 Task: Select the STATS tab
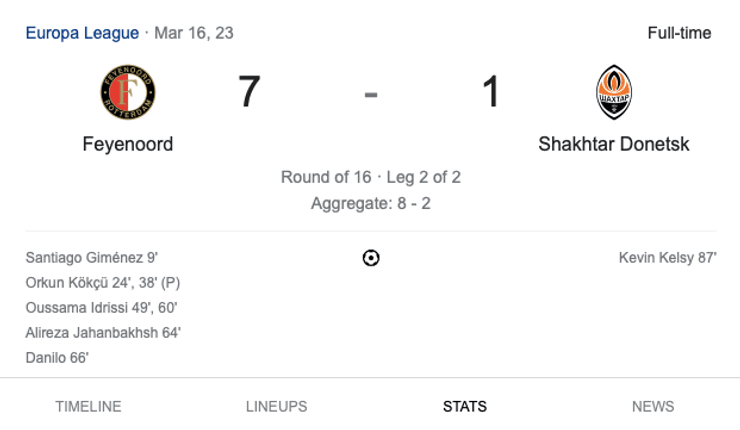pos(465,407)
